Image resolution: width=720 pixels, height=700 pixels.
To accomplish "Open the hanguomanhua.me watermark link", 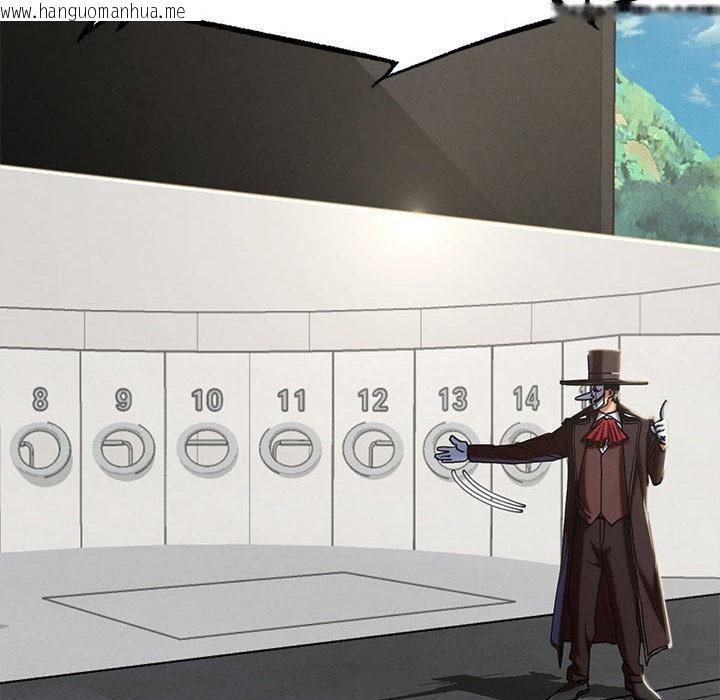I will [x=93, y=11].
